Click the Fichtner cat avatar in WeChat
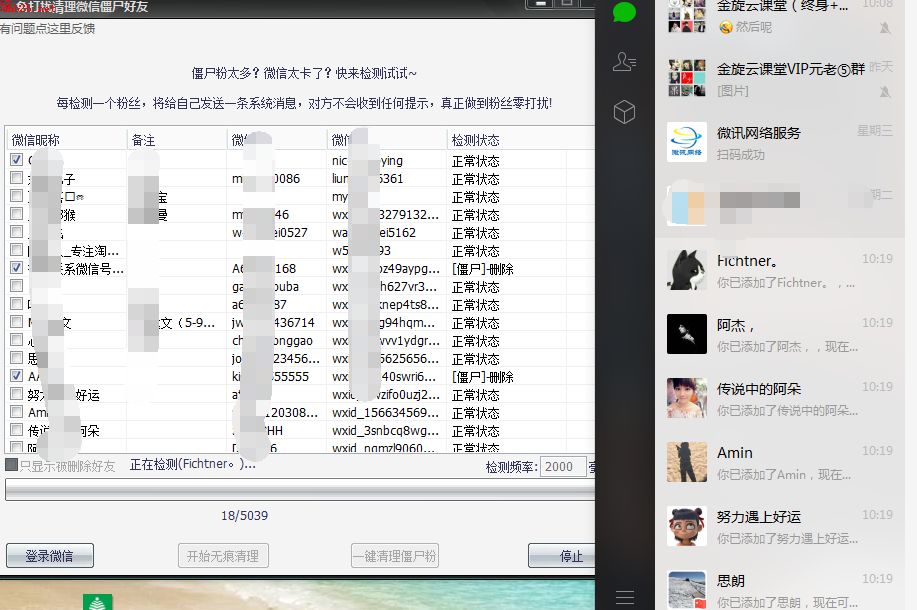This screenshot has width=917, height=610. 687,270
